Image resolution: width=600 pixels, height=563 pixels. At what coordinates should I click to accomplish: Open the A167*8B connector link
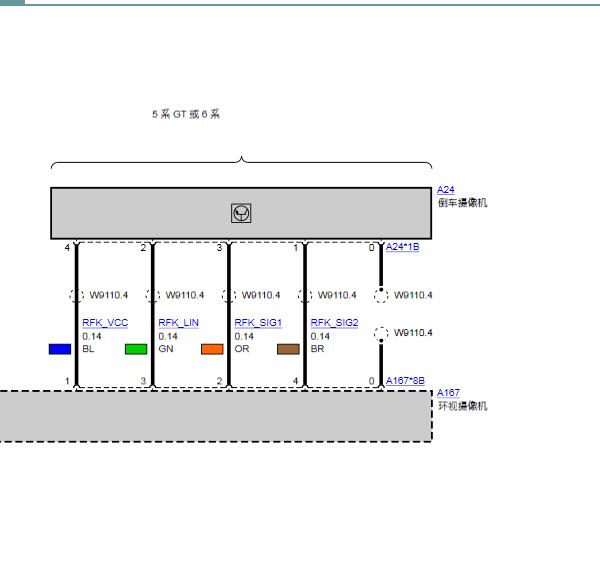tap(405, 381)
